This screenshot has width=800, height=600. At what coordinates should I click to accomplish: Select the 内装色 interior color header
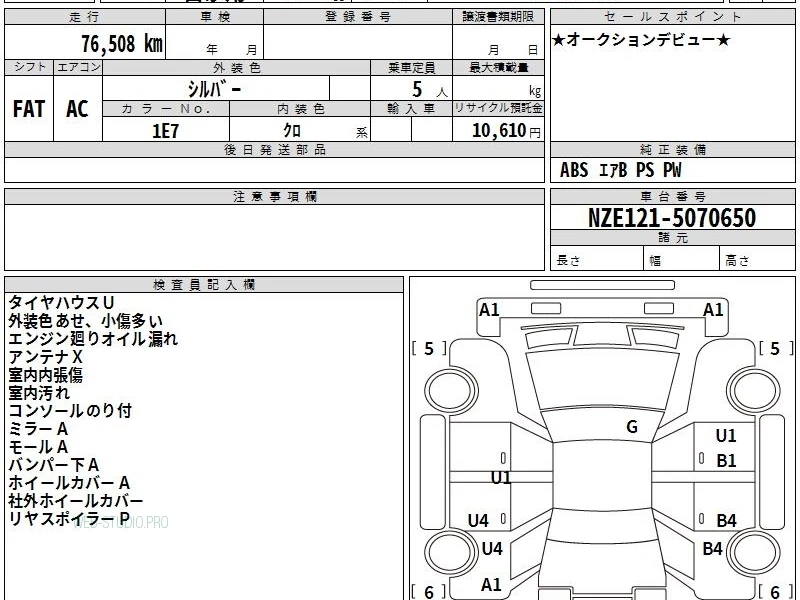300,109
